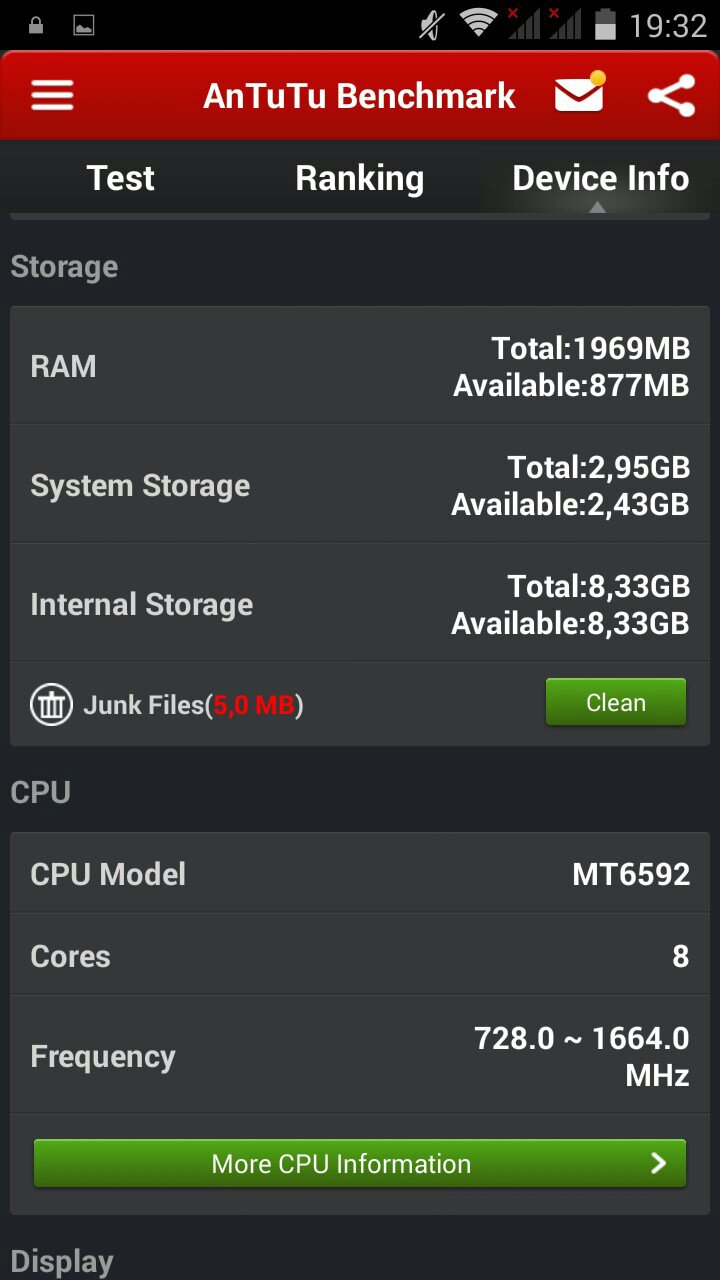720x1280 pixels.
Task: Switch to the Test tab
Action: [x=120, y=178]
